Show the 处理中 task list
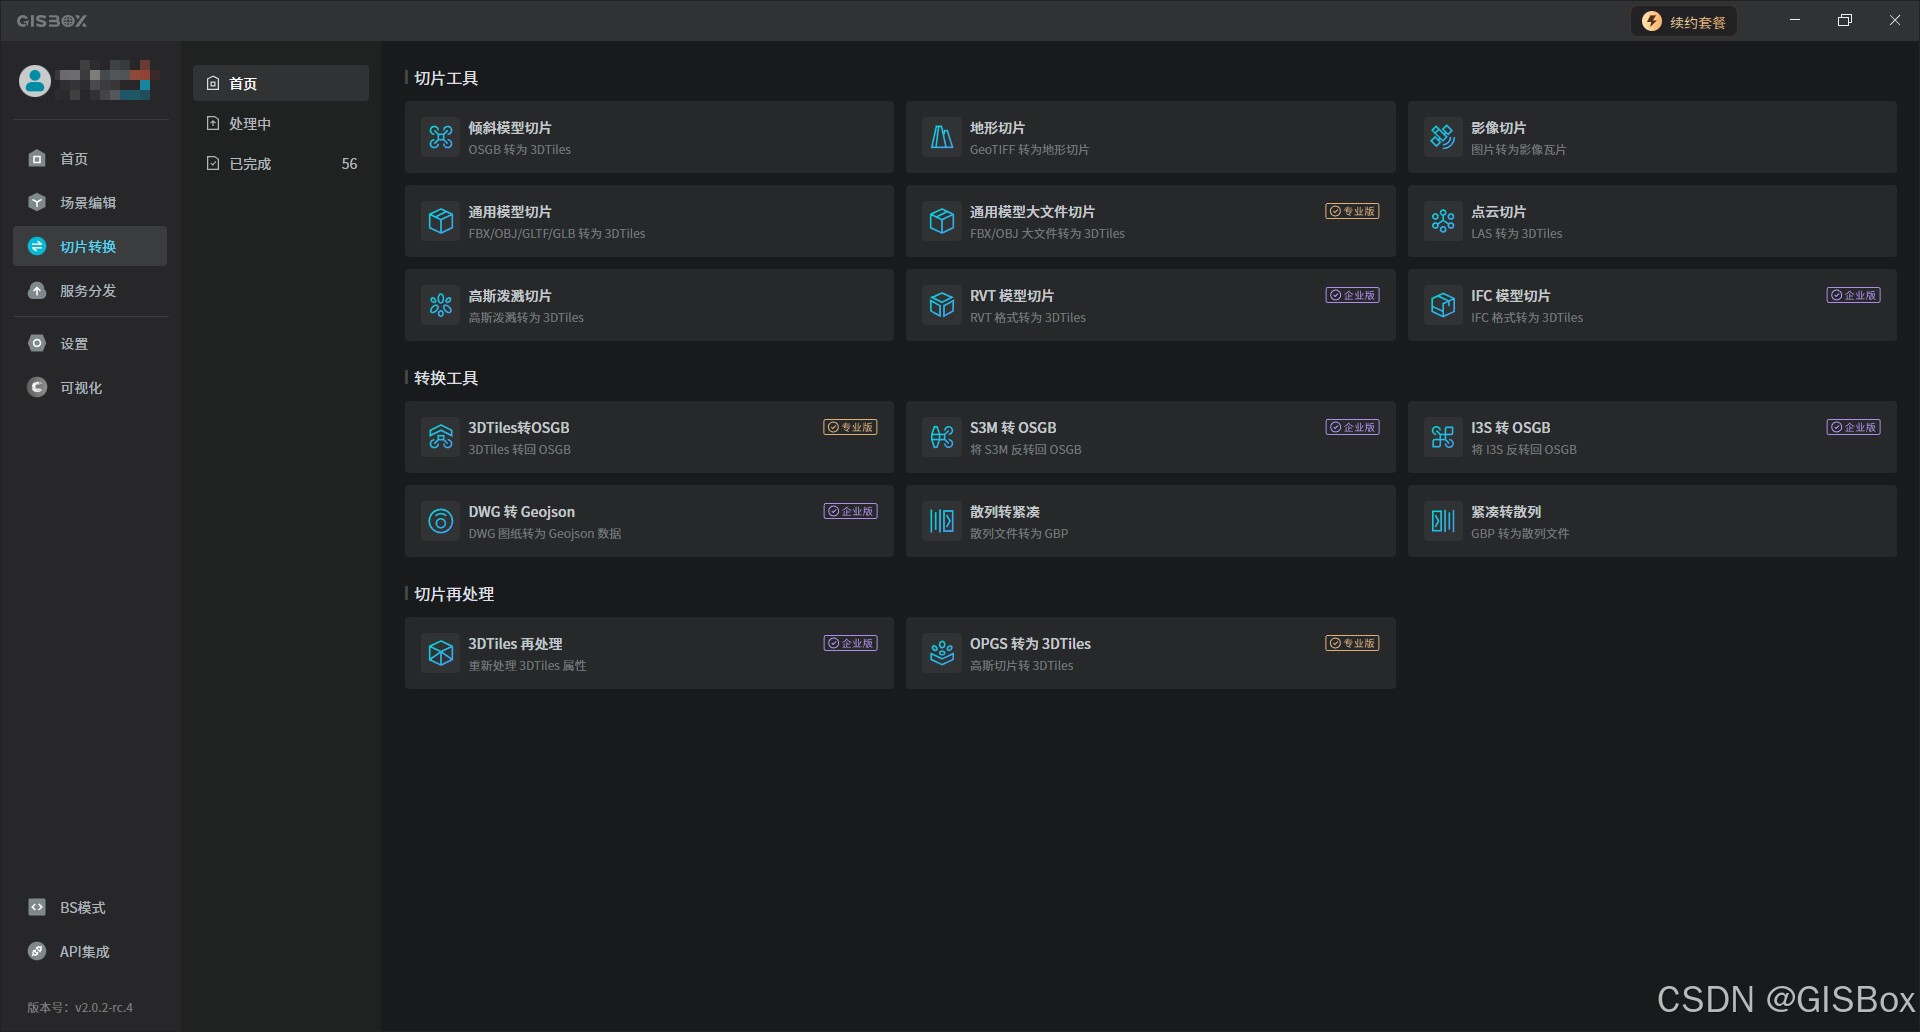This screenshot has width=1920, height=1032. click(x=281, y=123)
